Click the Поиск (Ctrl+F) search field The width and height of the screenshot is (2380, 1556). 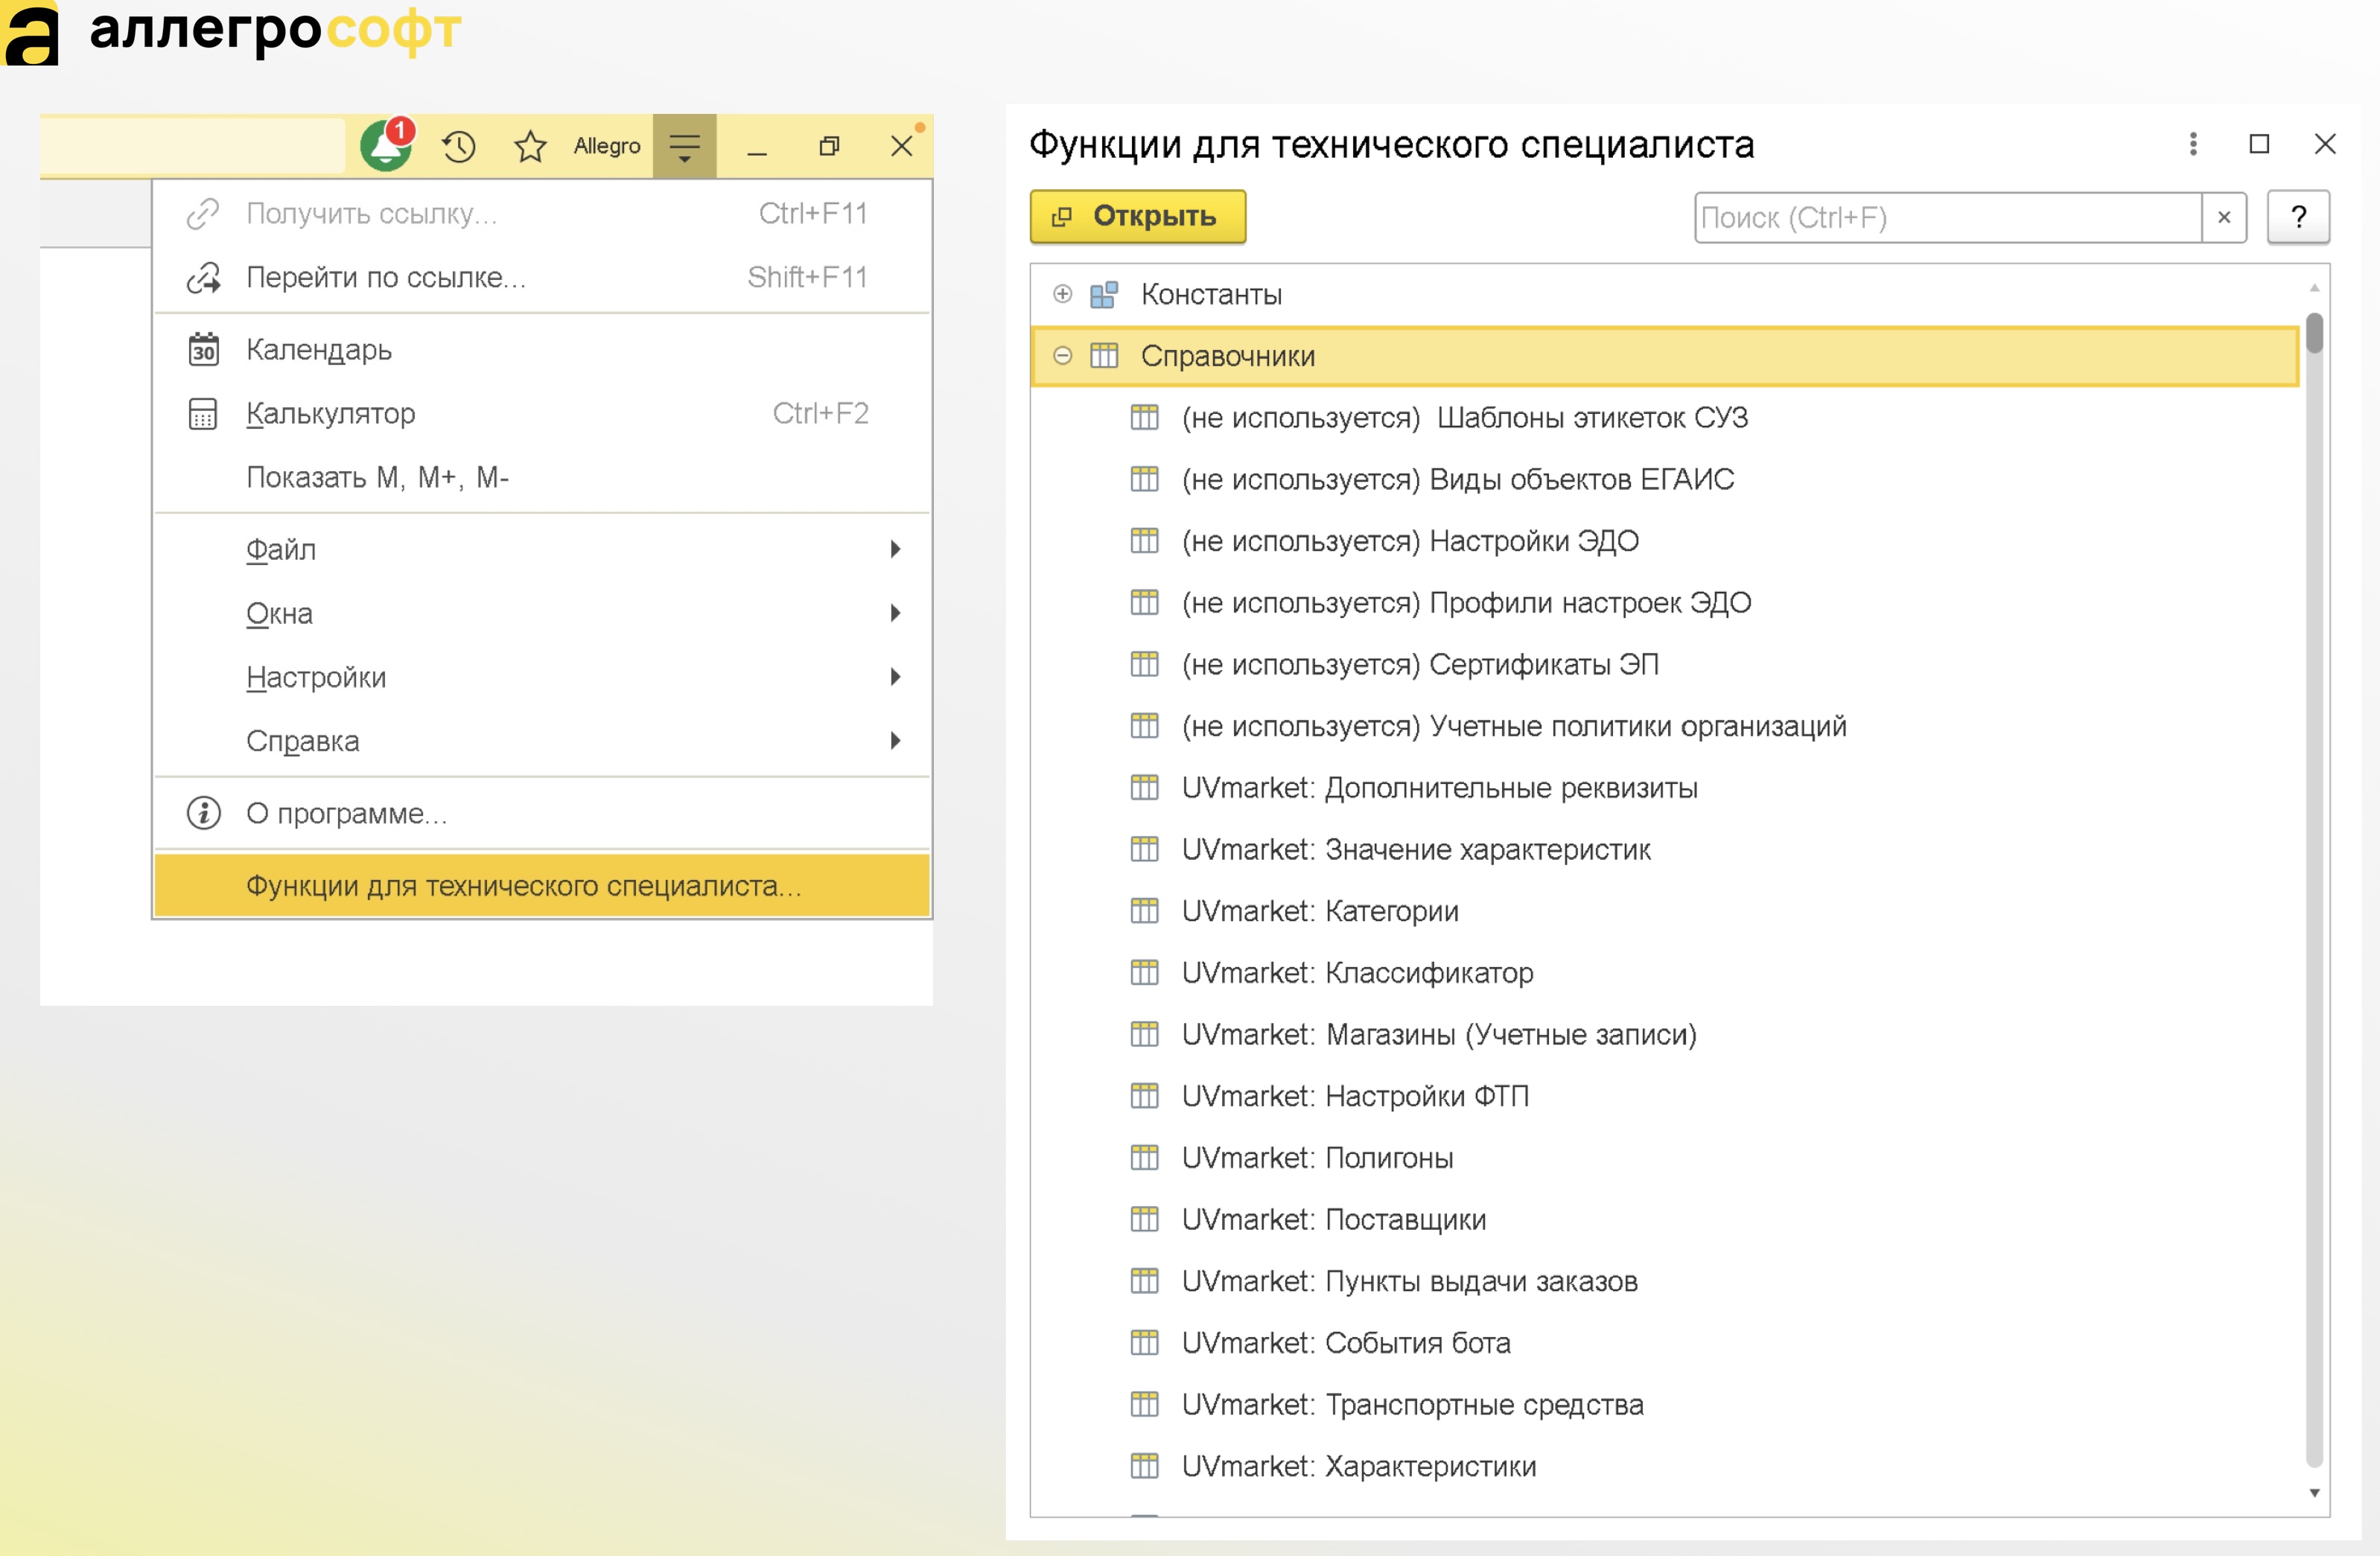(x=1947, y=217)
